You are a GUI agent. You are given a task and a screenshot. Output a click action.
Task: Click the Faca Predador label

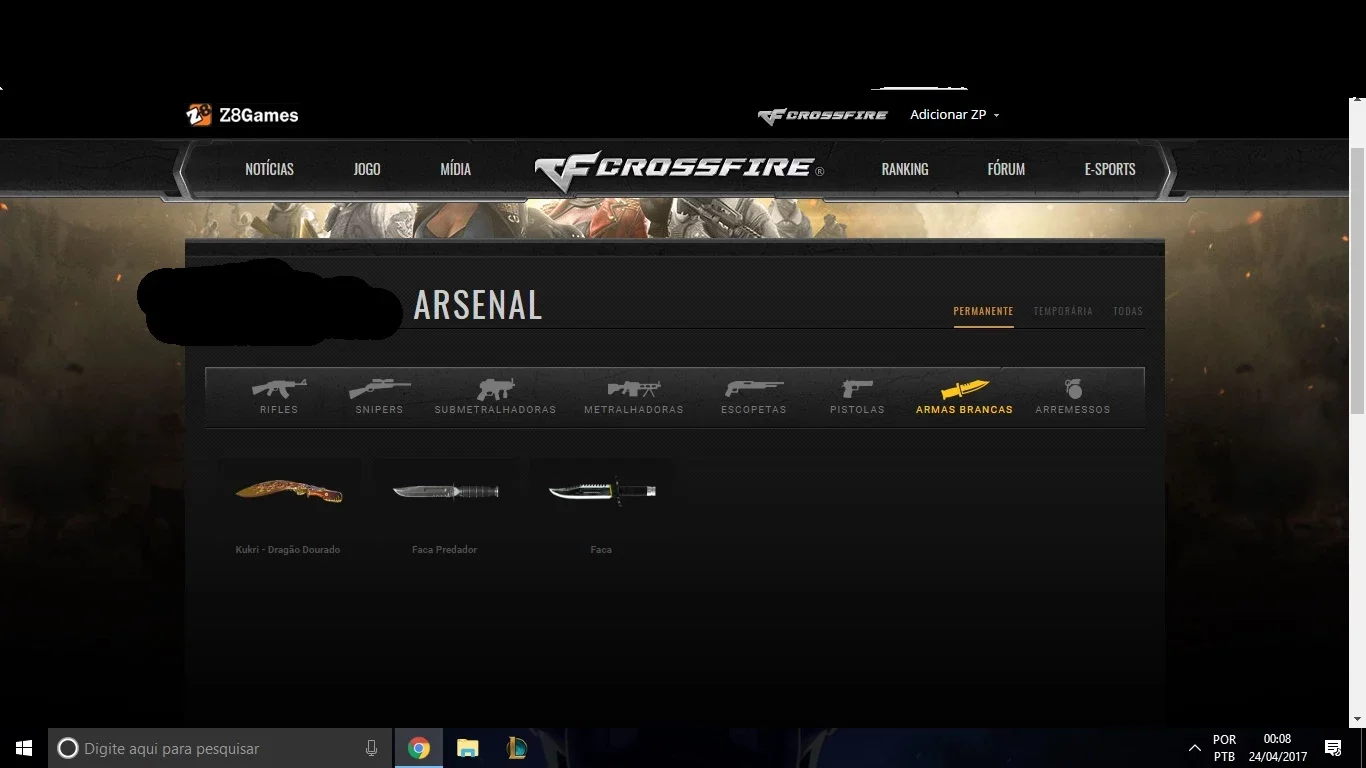[x=444, y=550]
